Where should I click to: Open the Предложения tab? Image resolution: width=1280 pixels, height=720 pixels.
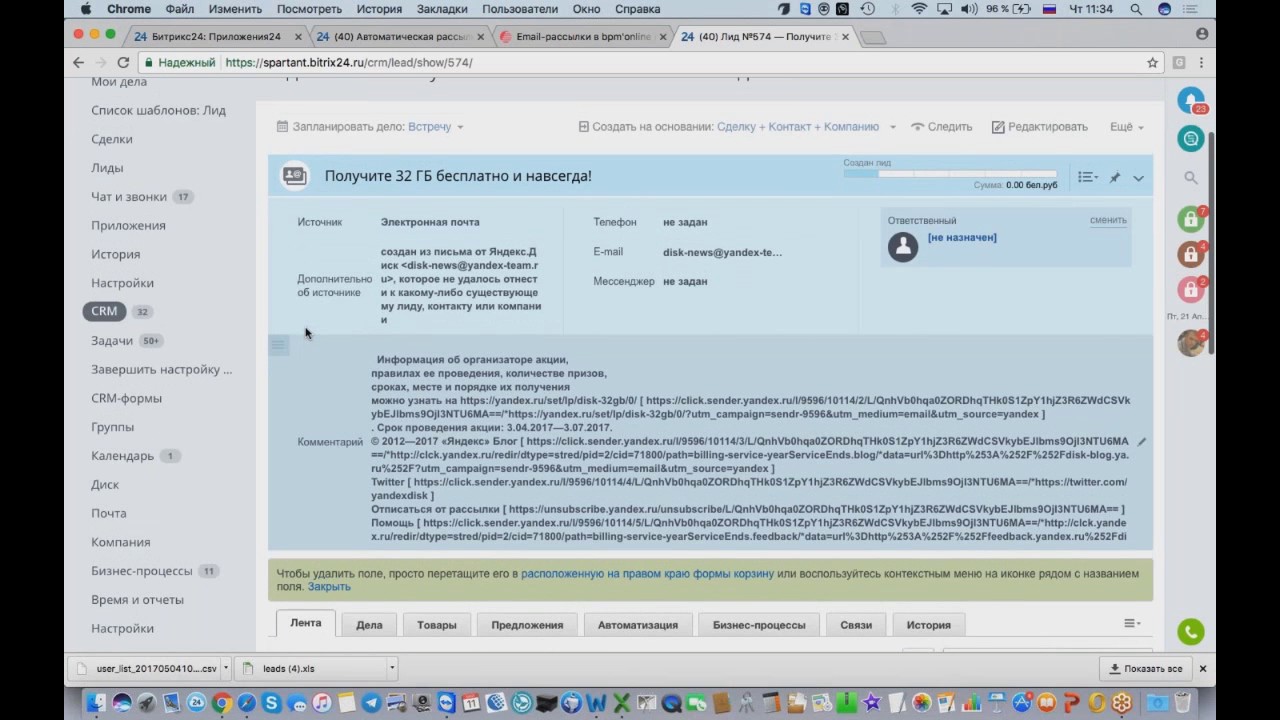tap(527, 624)
